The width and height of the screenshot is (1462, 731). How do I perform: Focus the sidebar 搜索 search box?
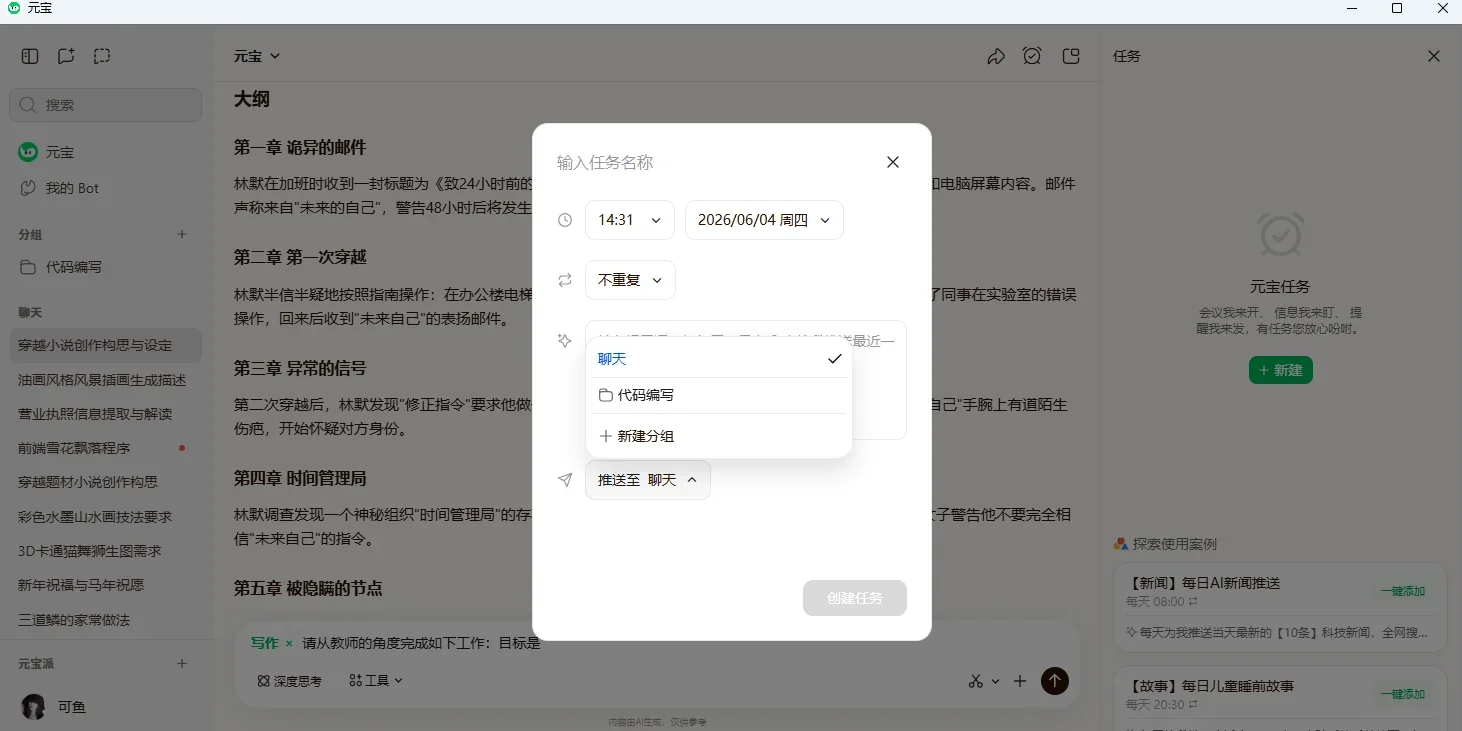pos(105,104)
